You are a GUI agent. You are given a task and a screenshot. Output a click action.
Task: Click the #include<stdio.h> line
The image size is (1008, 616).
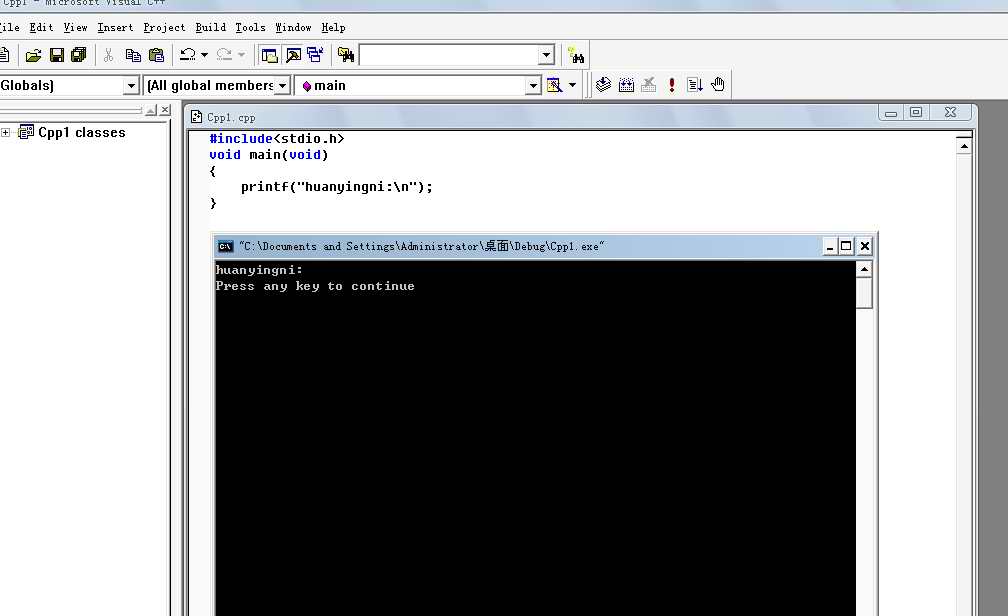[x=276, y=139]
